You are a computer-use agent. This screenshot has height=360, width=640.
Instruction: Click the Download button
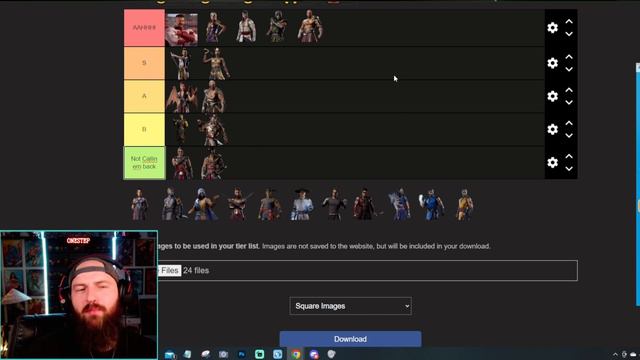point(350,339)
